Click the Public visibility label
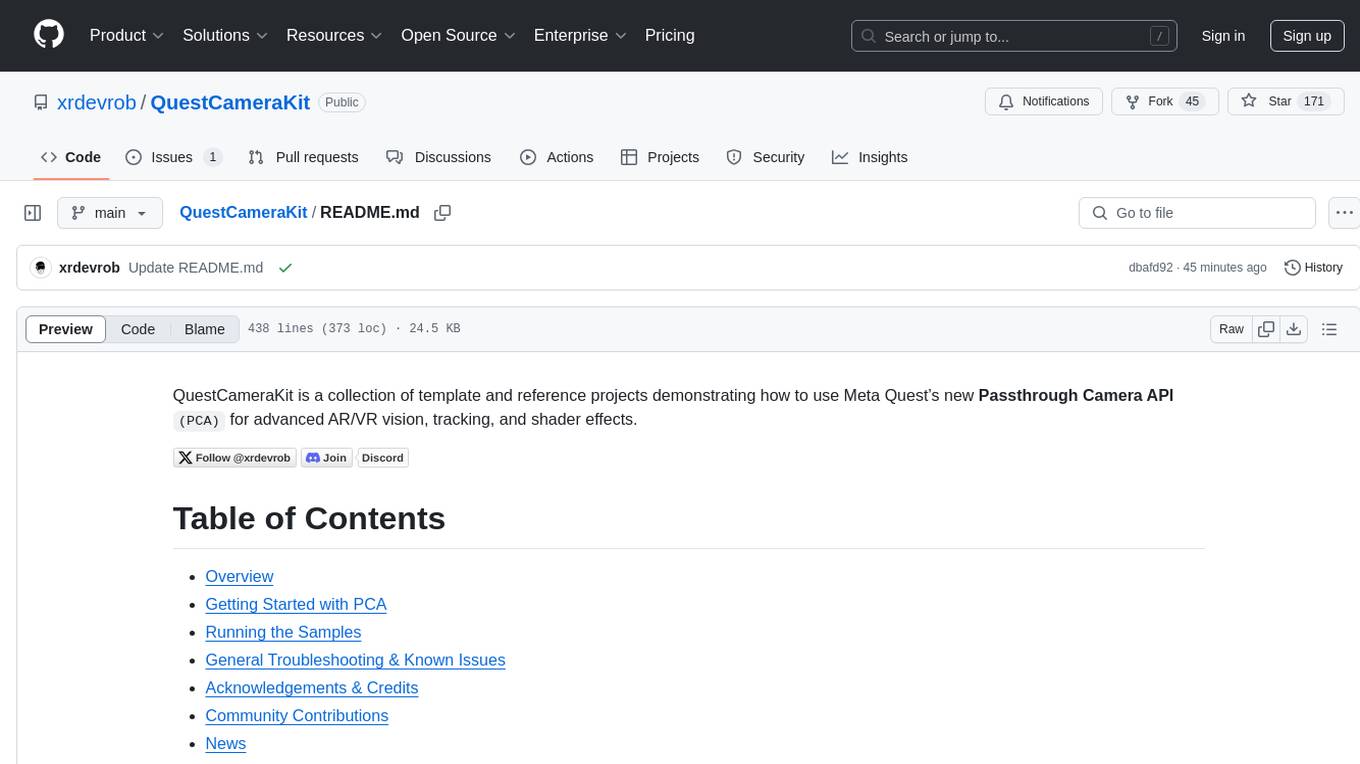Screen dimensions: 1360x764 342,102
